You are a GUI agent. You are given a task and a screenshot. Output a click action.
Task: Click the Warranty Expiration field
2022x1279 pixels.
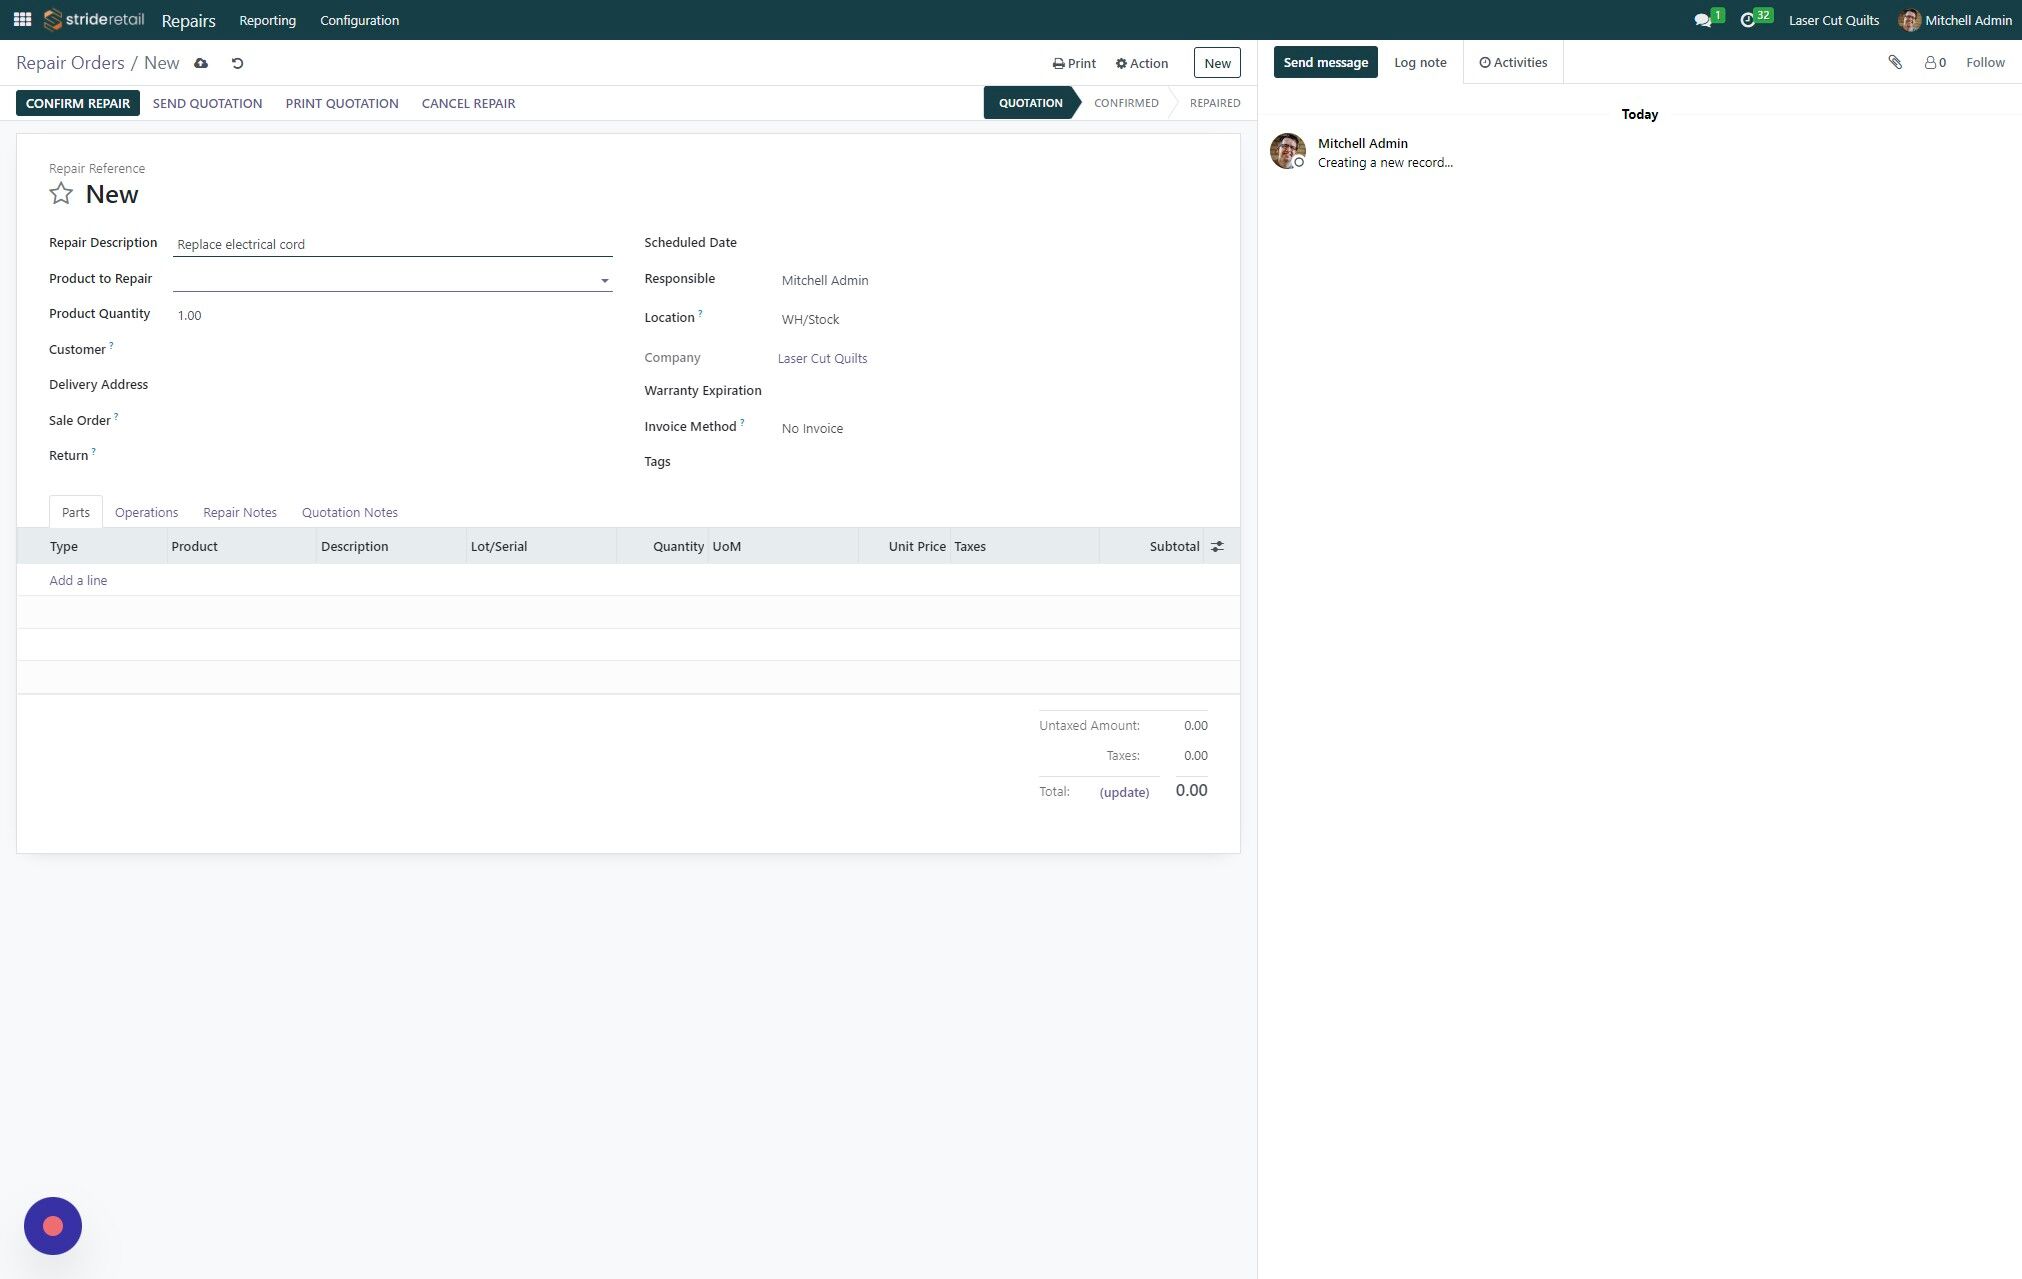[992, 391]
